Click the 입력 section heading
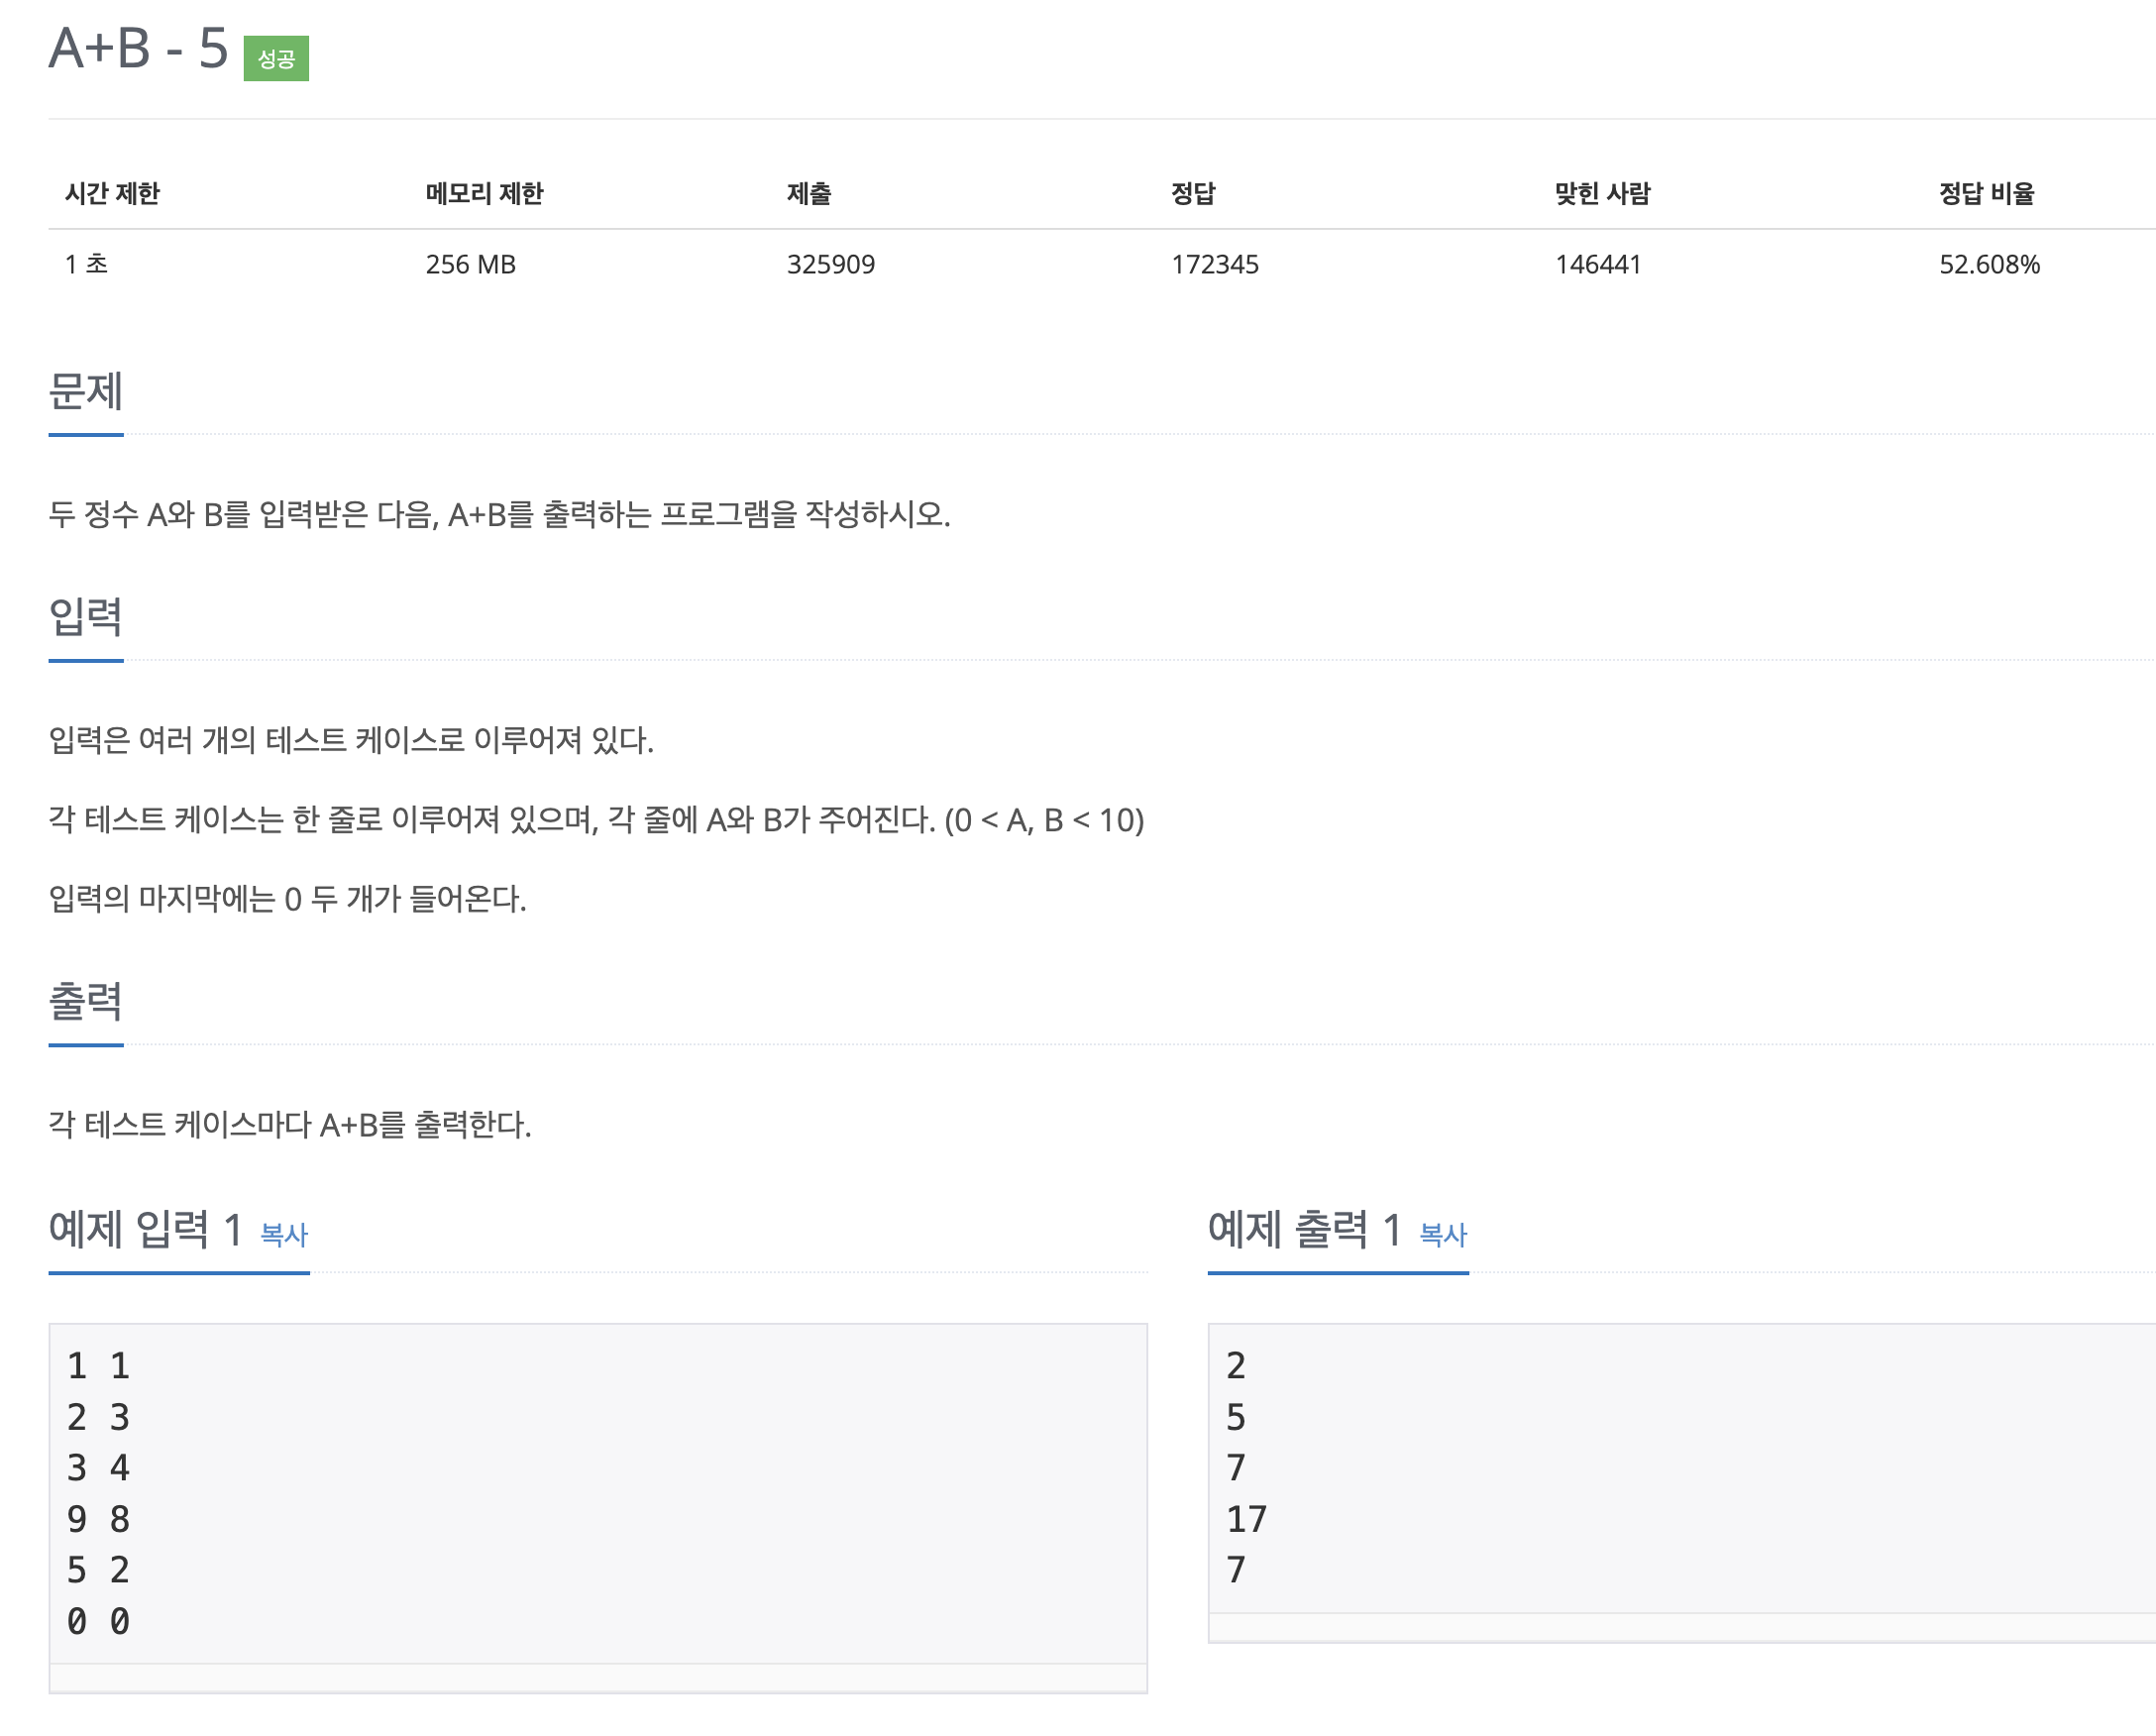Viewport: 2156px width, 1736px height. coord(86,617)
